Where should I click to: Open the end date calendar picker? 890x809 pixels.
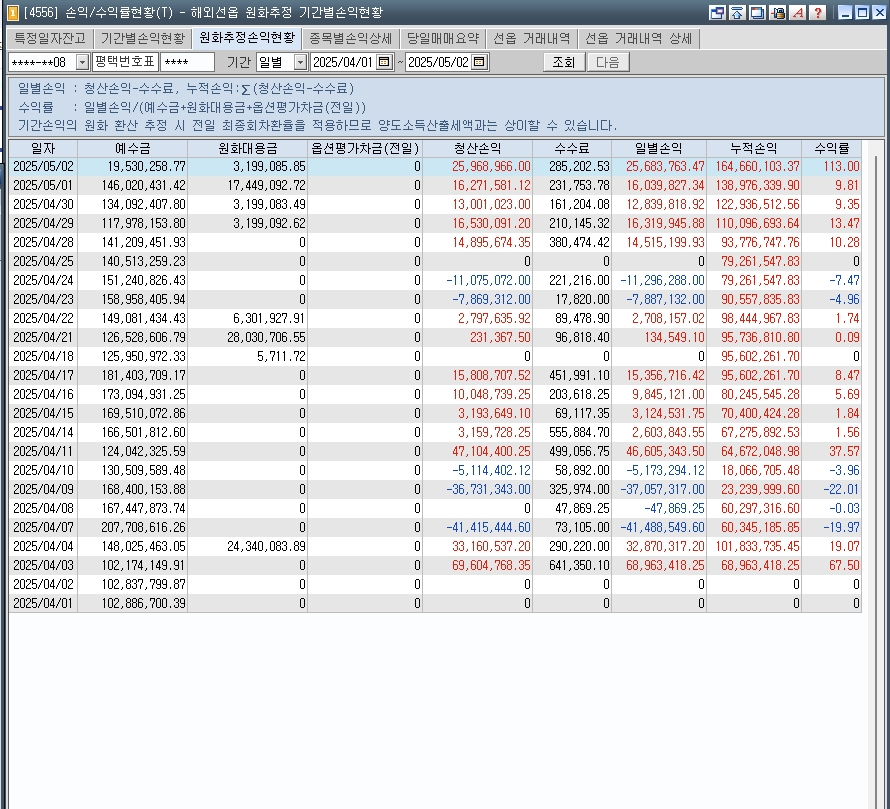480,62
